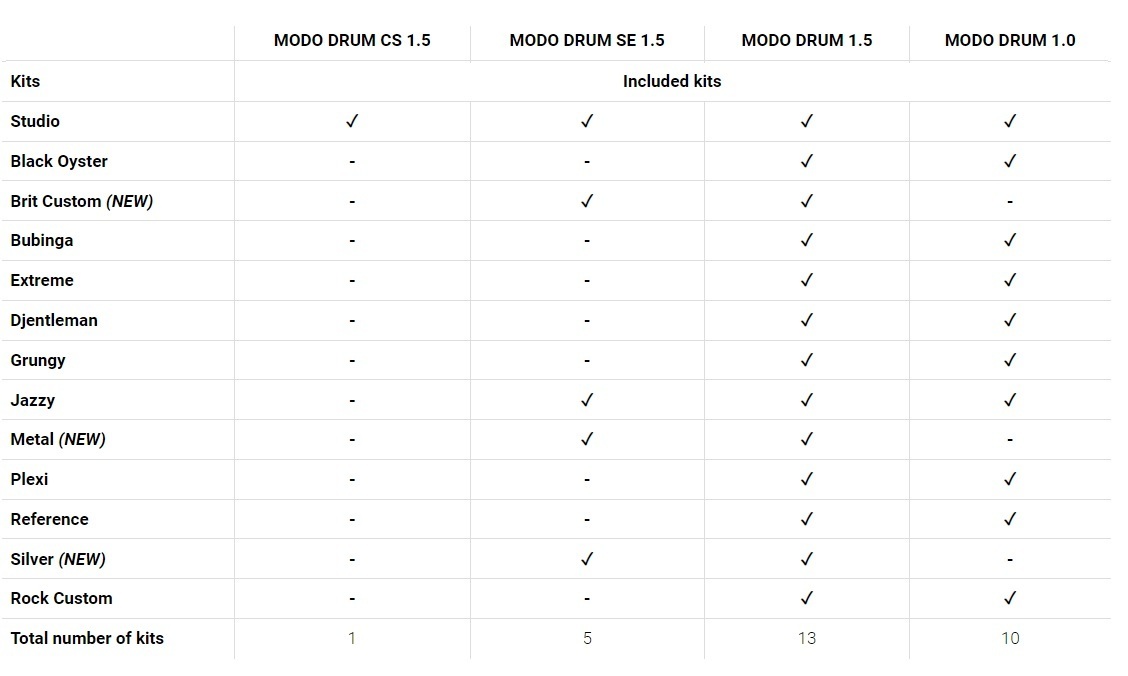
Task: Select the MODO DRUM SE 1.5 column header
Action: [x=587, y=41]
